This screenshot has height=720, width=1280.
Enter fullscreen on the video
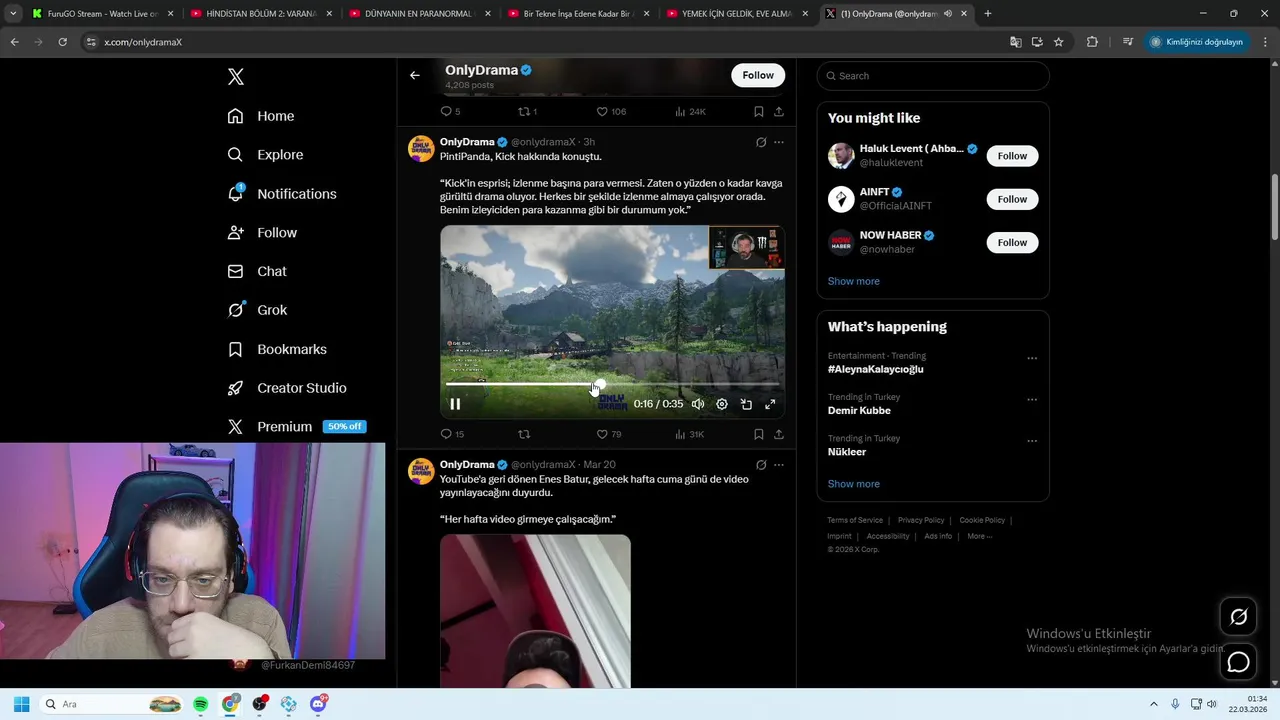[770, 404]
